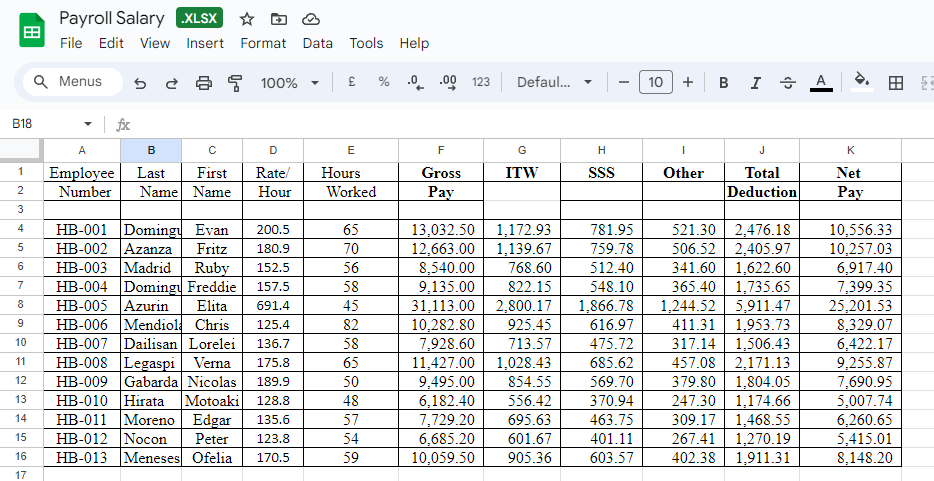Open the Insert menu
934x481 pixels.
[x=205, y=43]
